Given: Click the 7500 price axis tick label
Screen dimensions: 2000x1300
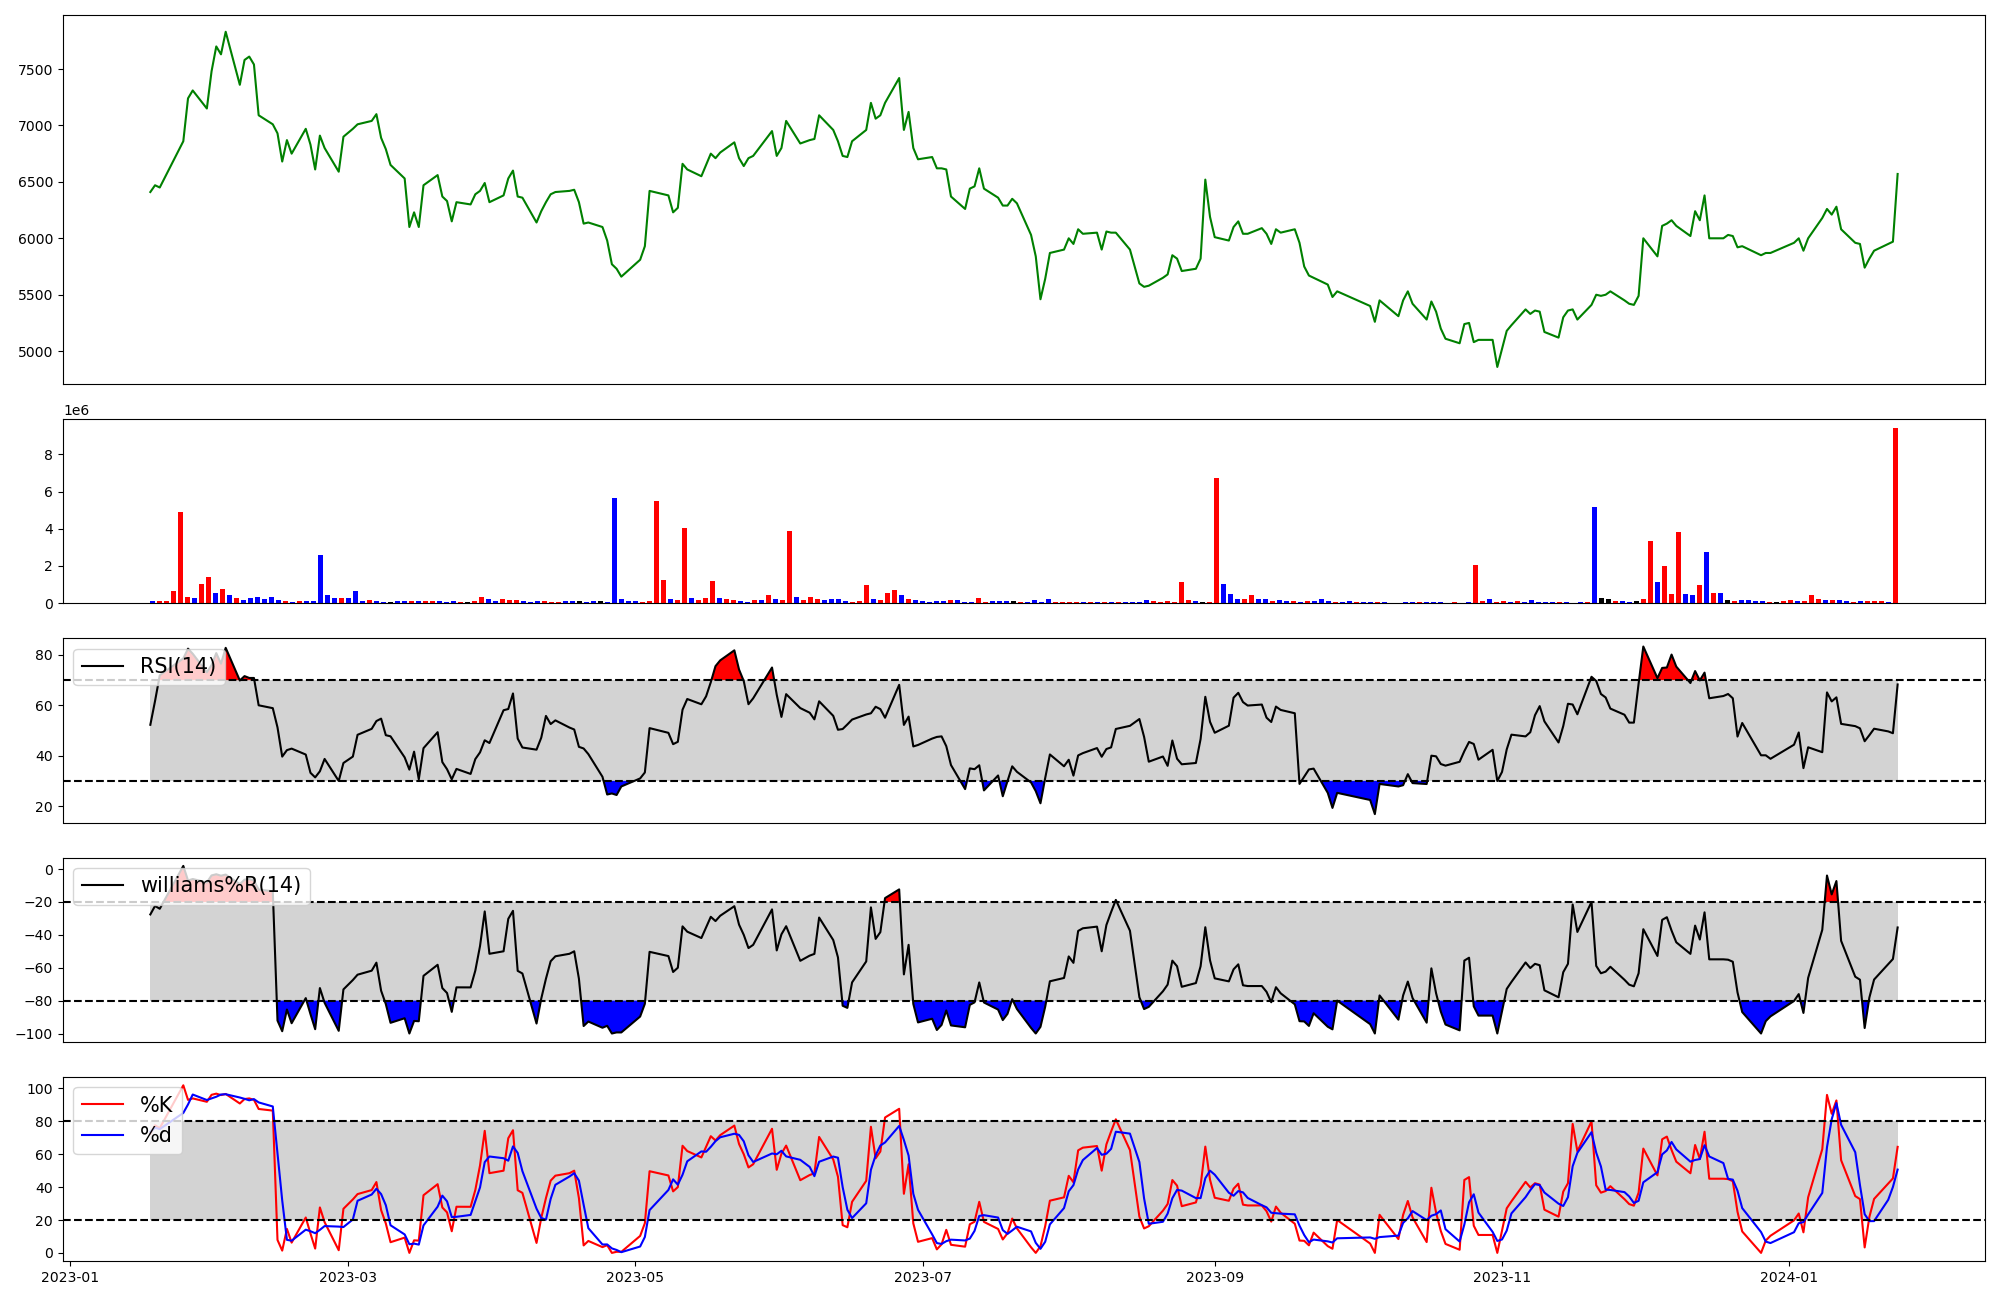Looking at the screenshot, I should tap(34, 70).
